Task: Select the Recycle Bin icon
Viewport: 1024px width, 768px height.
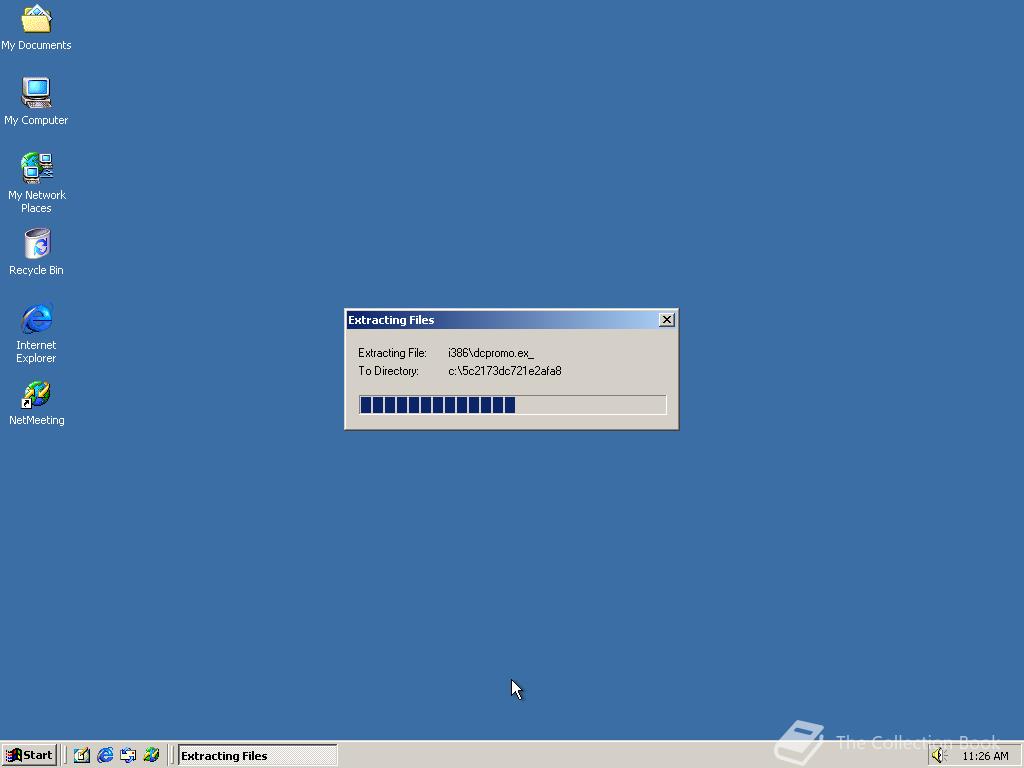Action: point(36,251)
